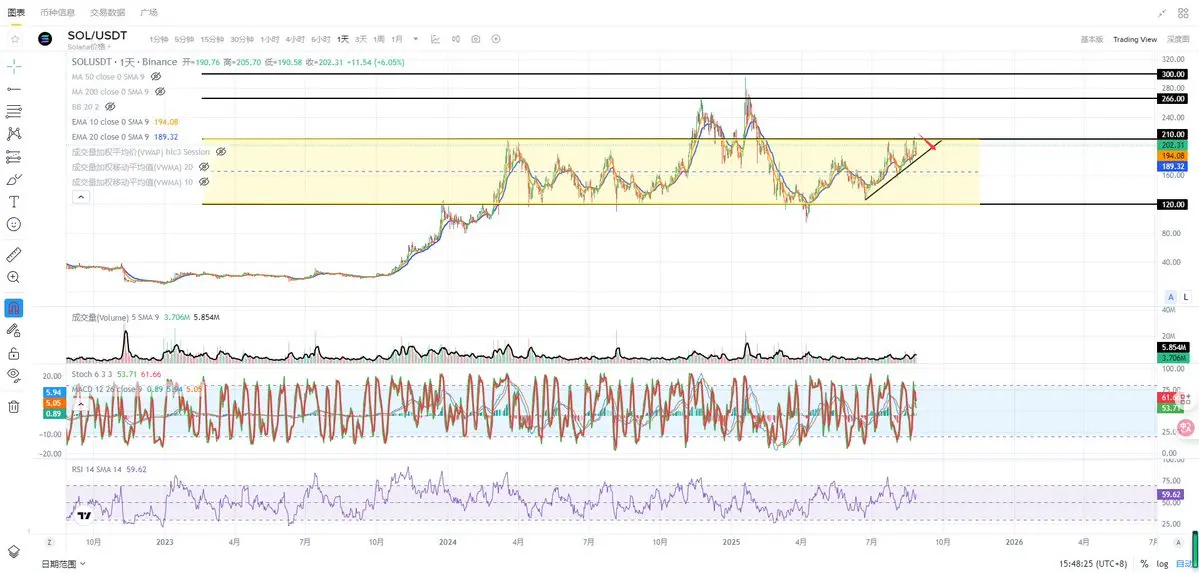The width and height of the screenshot is (1199, 573).
Task: Set interval to 1月
Action: pos(397,39)
